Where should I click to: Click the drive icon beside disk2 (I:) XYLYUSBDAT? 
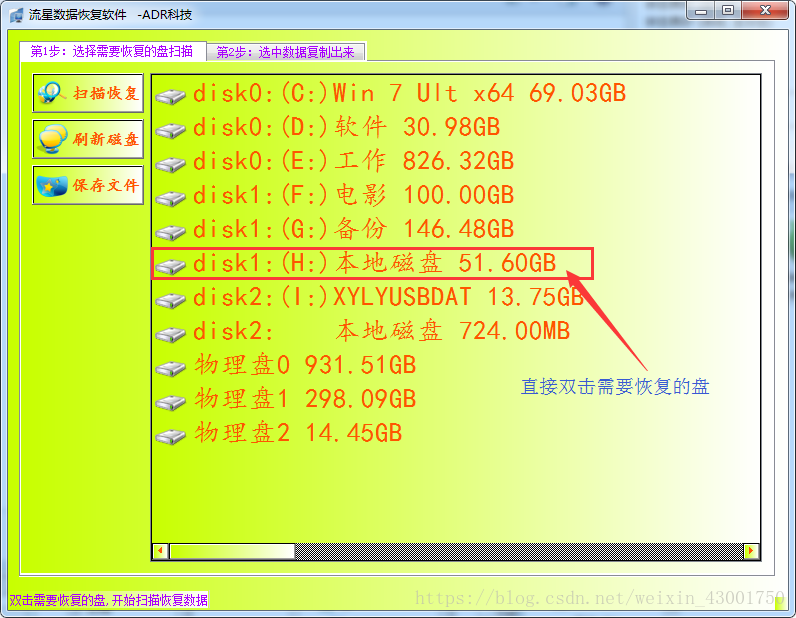[x=171, y=300]
